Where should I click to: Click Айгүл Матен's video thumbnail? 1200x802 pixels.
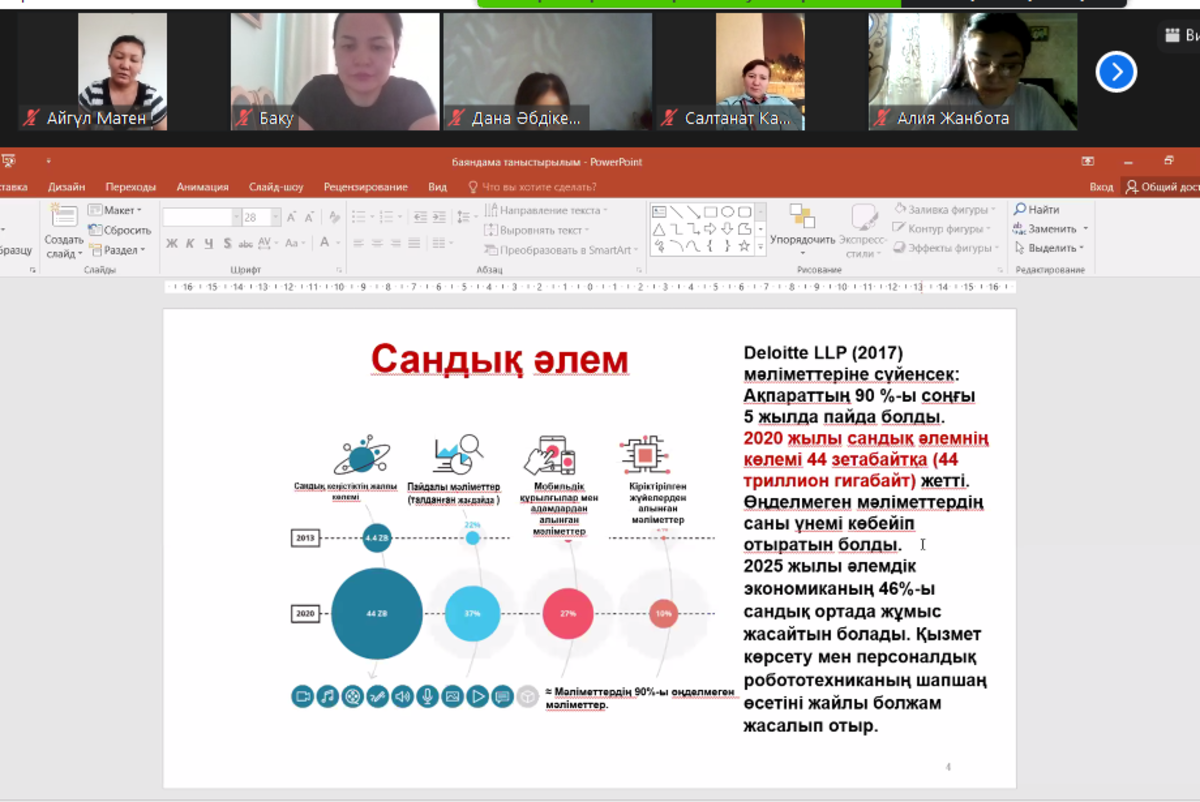pos(122,71)
